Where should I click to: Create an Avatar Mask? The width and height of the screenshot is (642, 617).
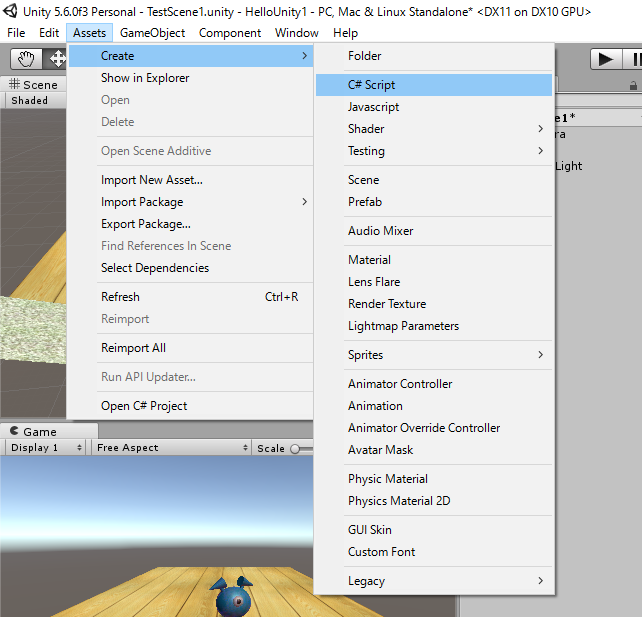point(434,450)
